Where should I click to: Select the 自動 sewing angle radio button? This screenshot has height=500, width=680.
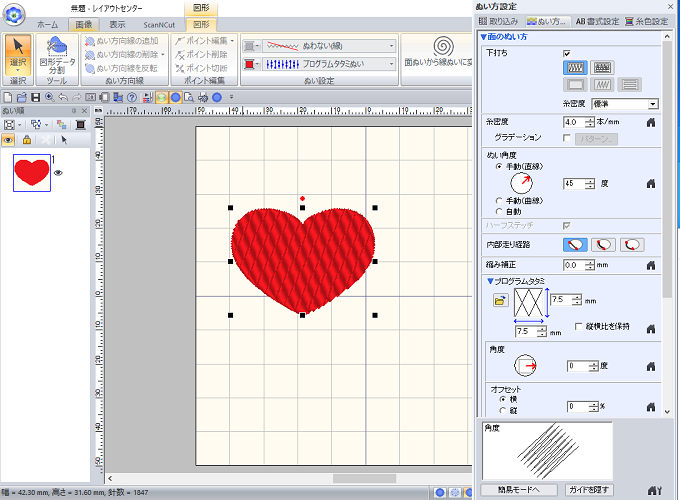(499, 211)
